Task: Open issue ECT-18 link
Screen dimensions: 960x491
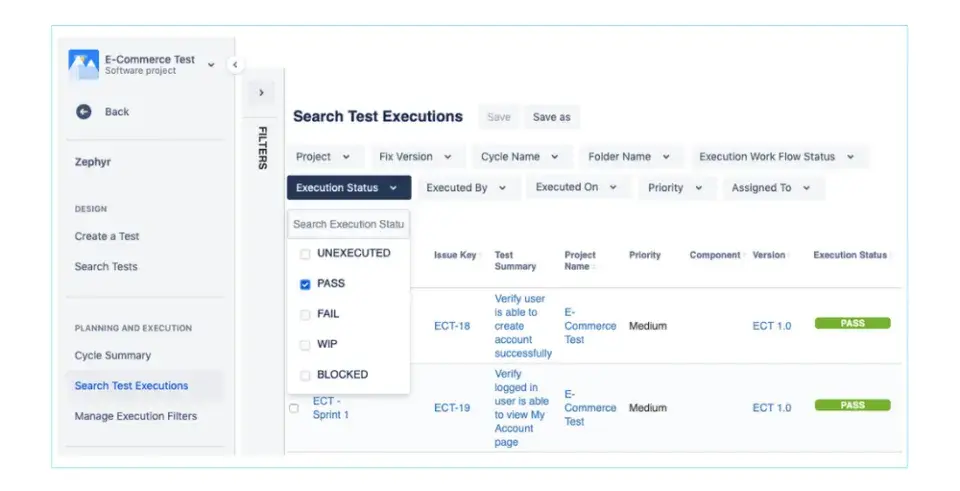Action: point(452,326)
